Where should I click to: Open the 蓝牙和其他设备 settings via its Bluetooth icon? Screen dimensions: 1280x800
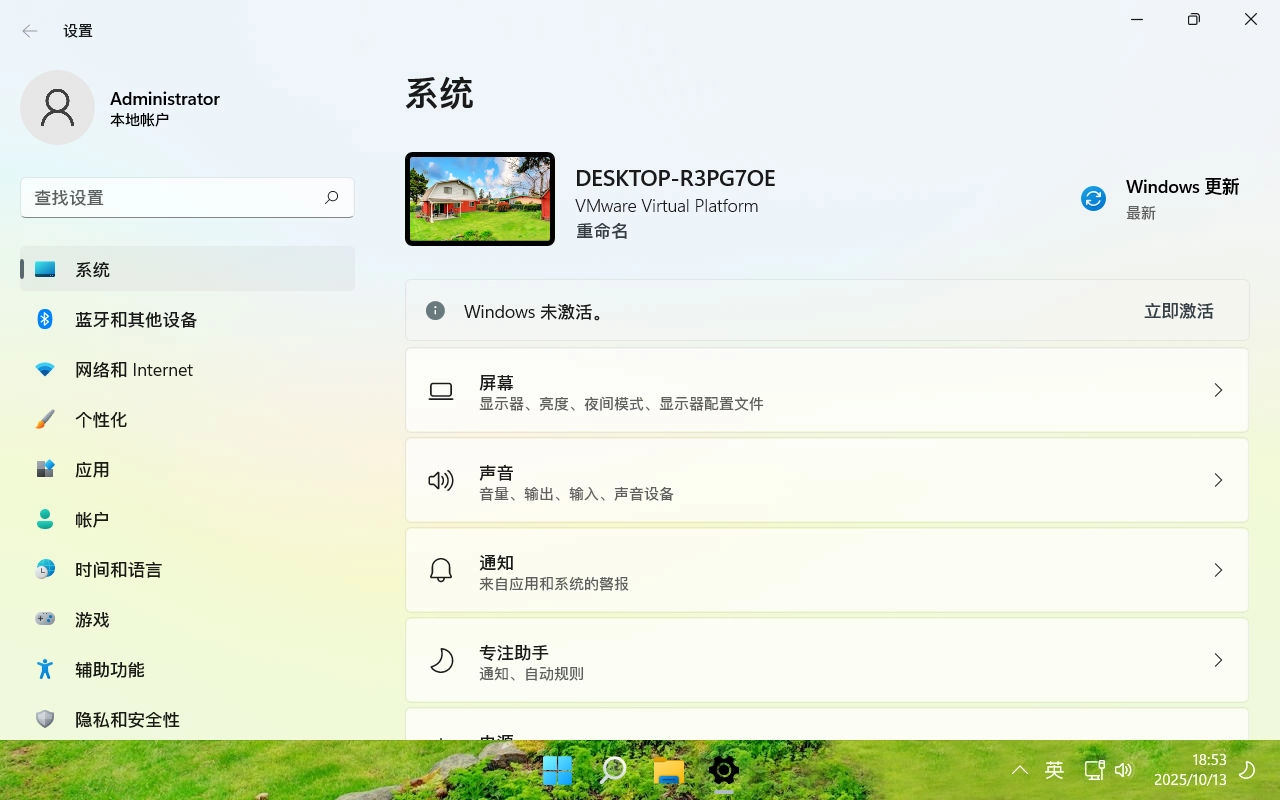point(44,319)
